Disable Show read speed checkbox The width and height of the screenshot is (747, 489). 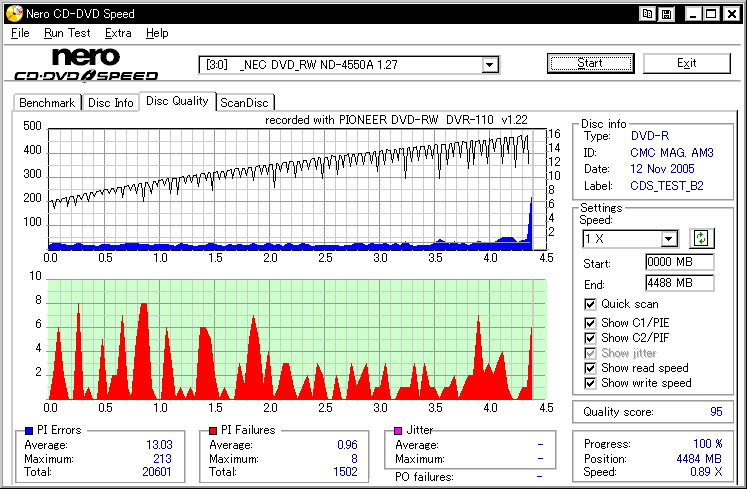pyautogui.click(x=590, y=368)
